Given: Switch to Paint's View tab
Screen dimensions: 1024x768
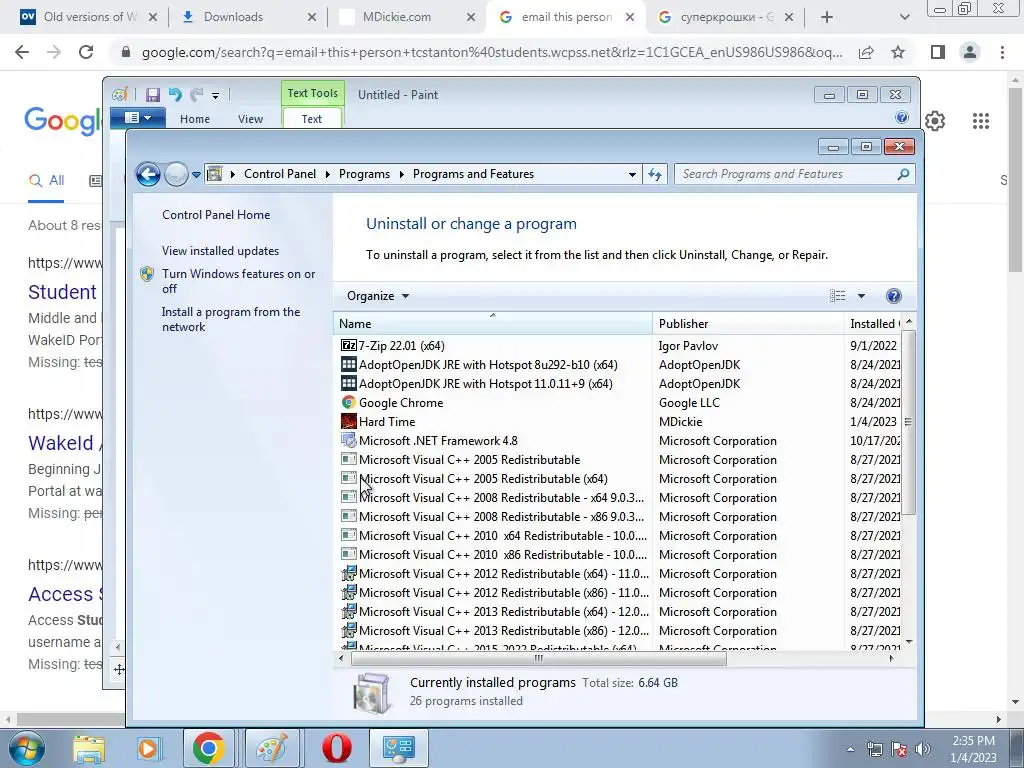Looking at the screenshot, I should coord(250,119).
